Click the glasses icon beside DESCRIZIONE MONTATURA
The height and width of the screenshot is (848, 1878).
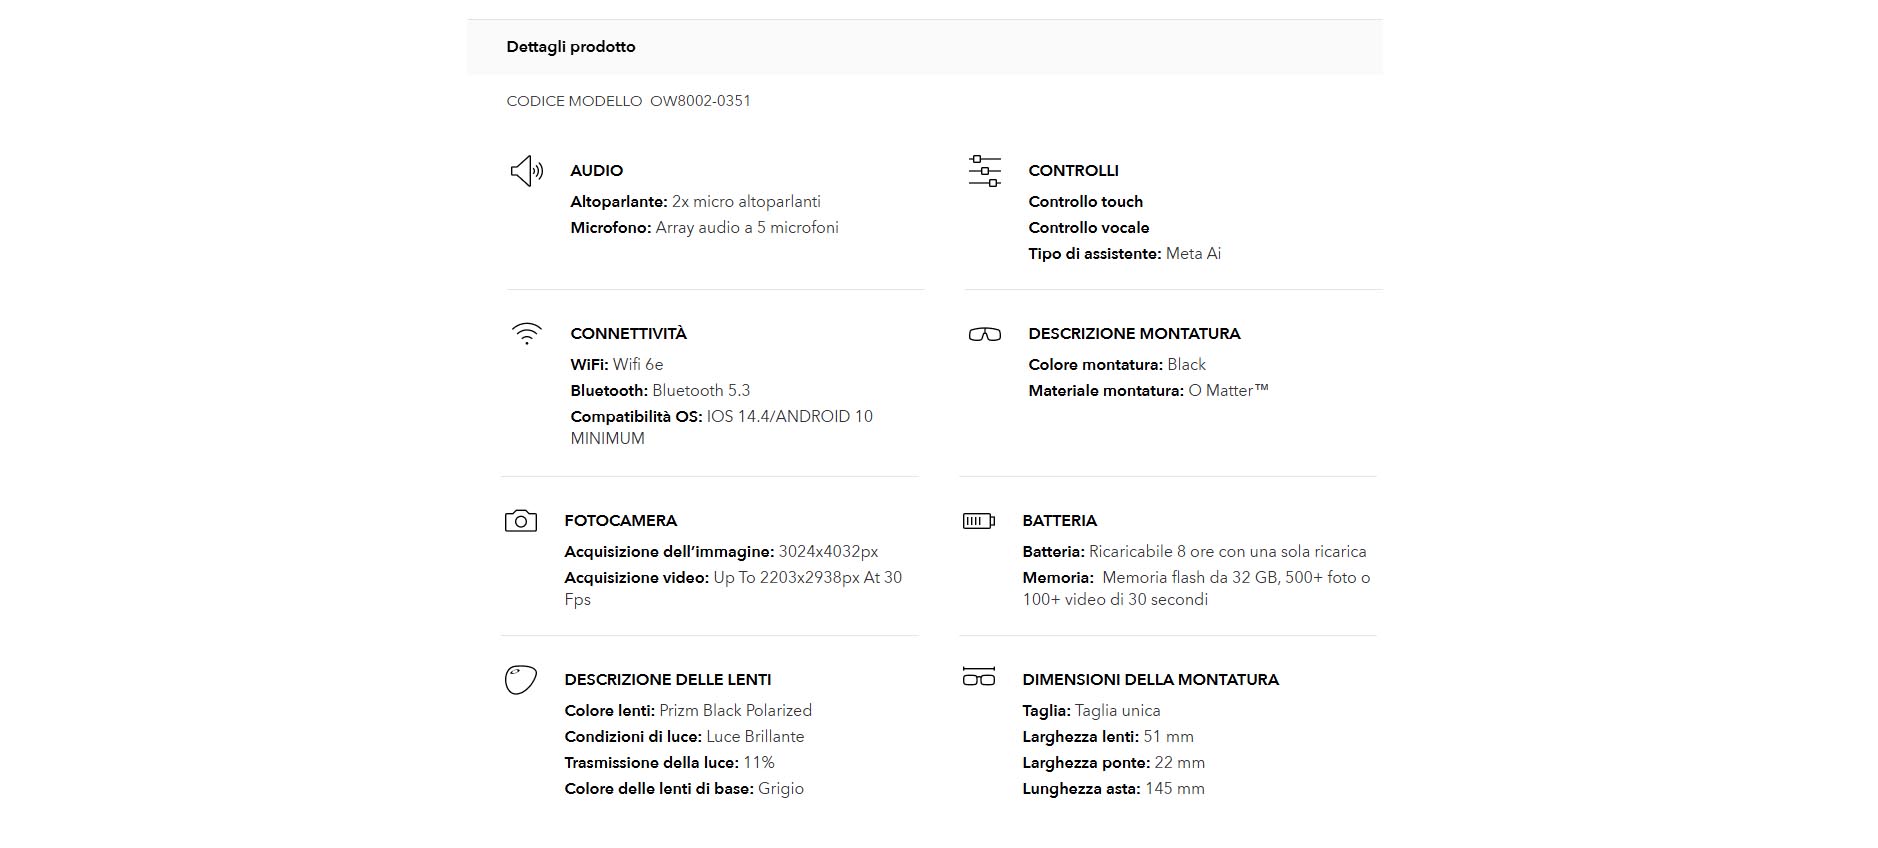(984, 334)
